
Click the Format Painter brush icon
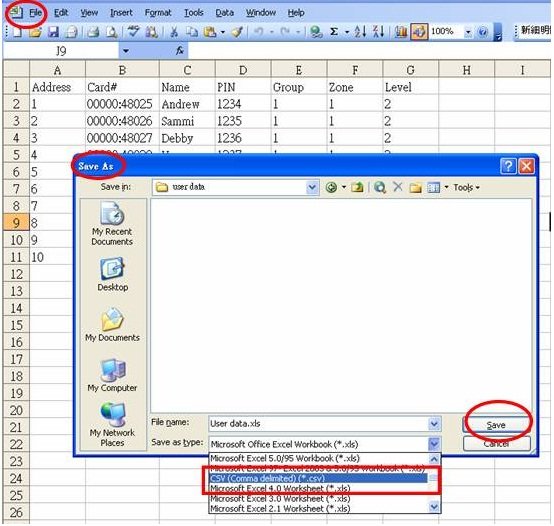point(237,32)
